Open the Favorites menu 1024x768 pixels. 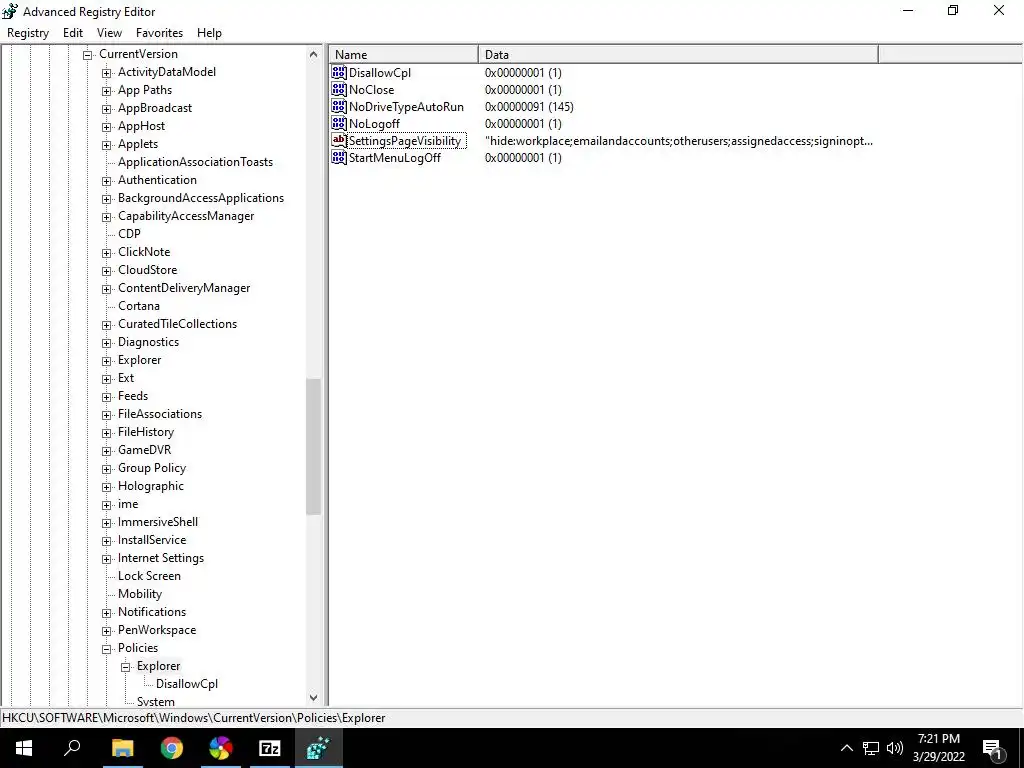[x=159, y=33]
